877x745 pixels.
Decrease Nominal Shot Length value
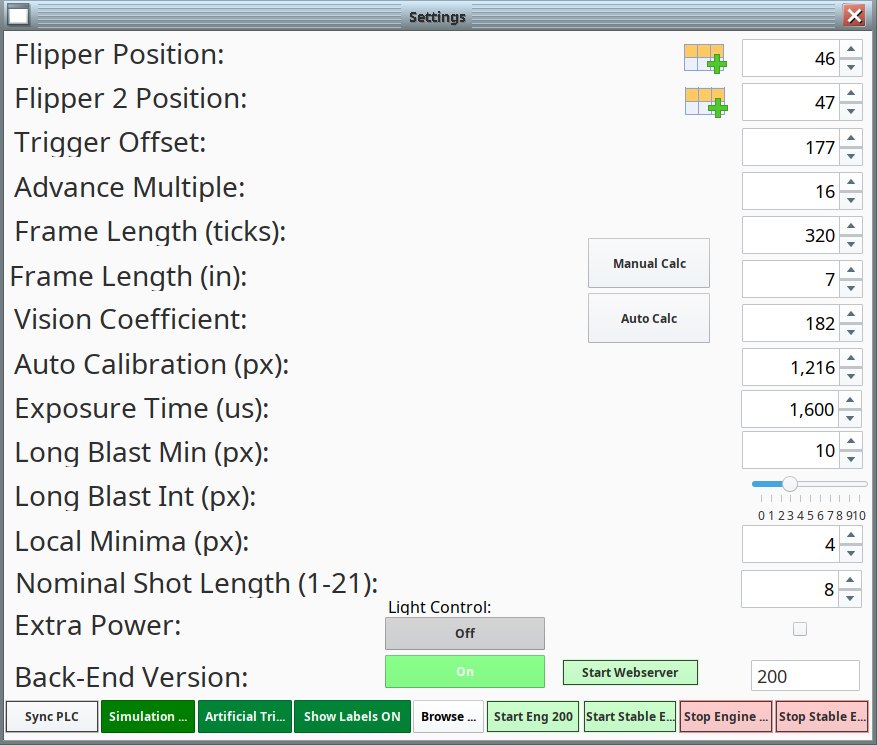[850, 598]
